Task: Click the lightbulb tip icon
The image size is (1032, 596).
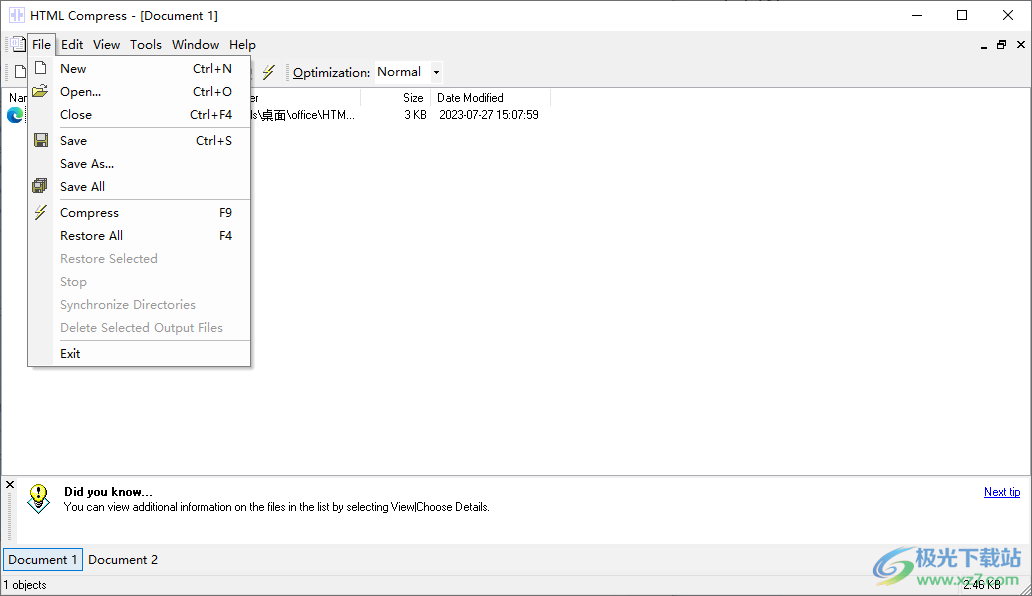Action: [x=39, y=499]
